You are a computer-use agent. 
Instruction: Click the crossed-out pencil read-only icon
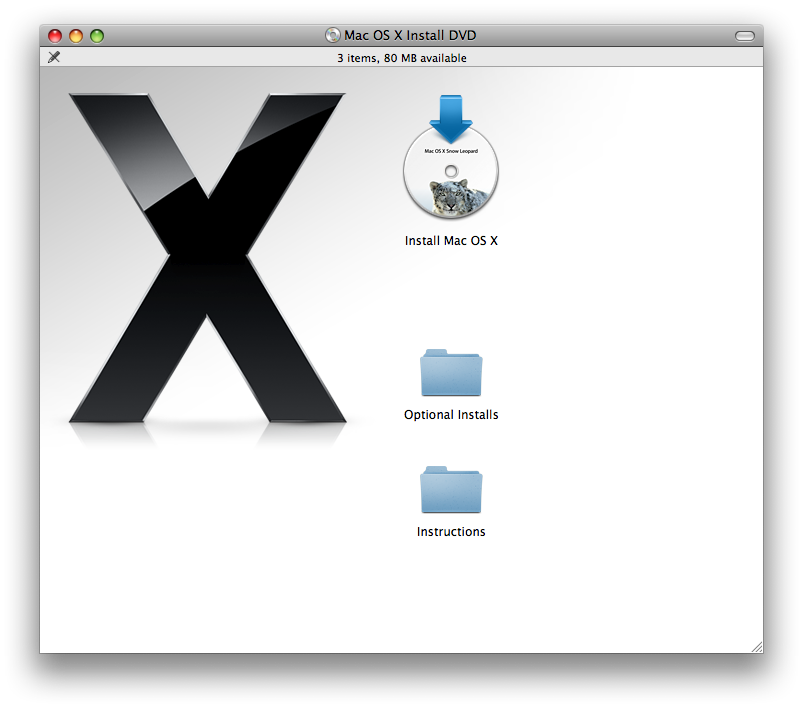[54, 57]
